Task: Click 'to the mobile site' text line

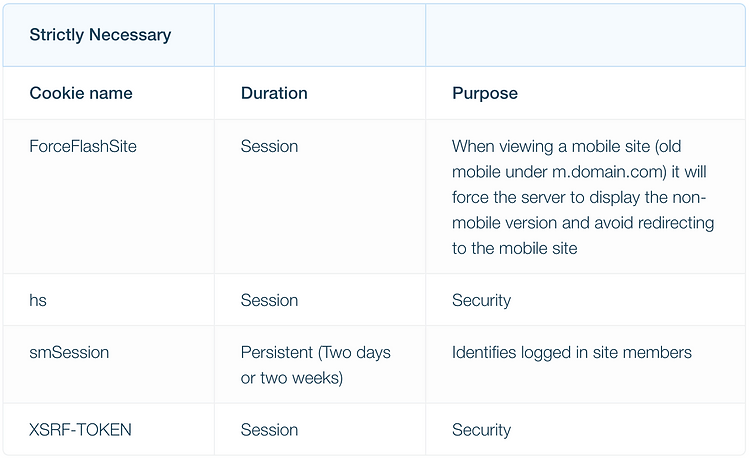Action: point(515,248)
